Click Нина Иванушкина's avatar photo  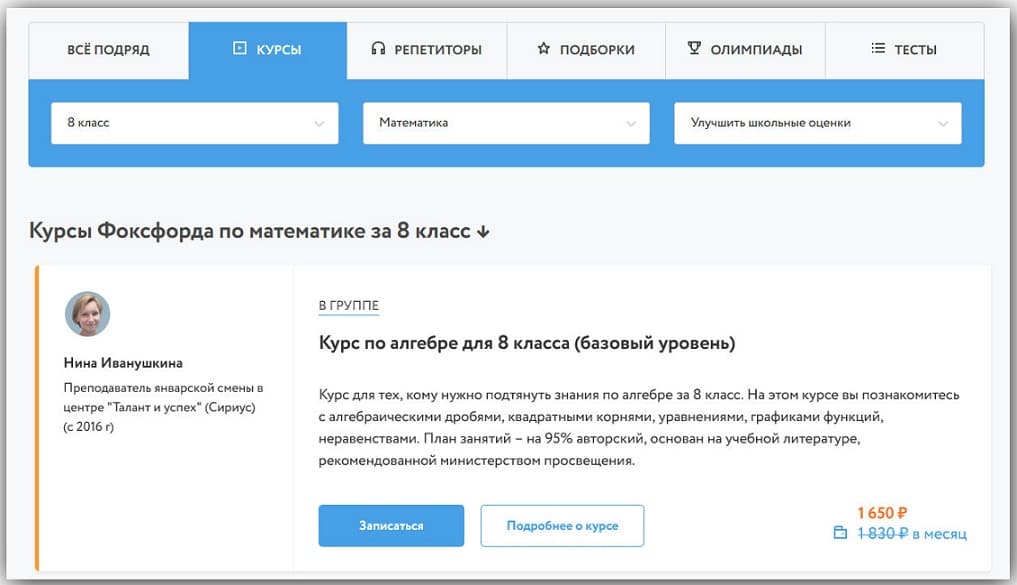pos(88,314)
